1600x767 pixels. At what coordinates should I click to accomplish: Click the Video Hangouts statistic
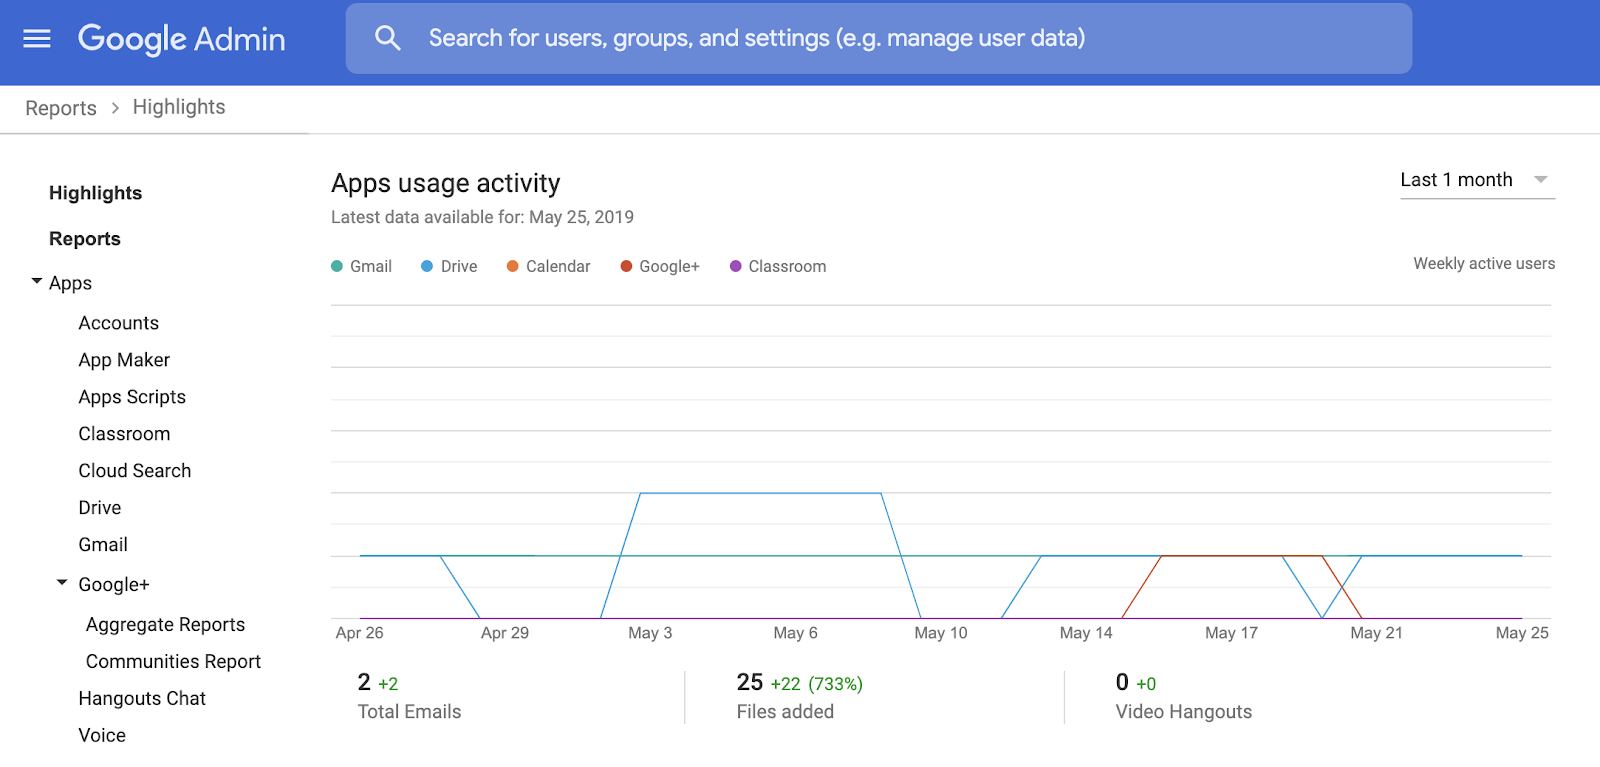(1184, 697)
